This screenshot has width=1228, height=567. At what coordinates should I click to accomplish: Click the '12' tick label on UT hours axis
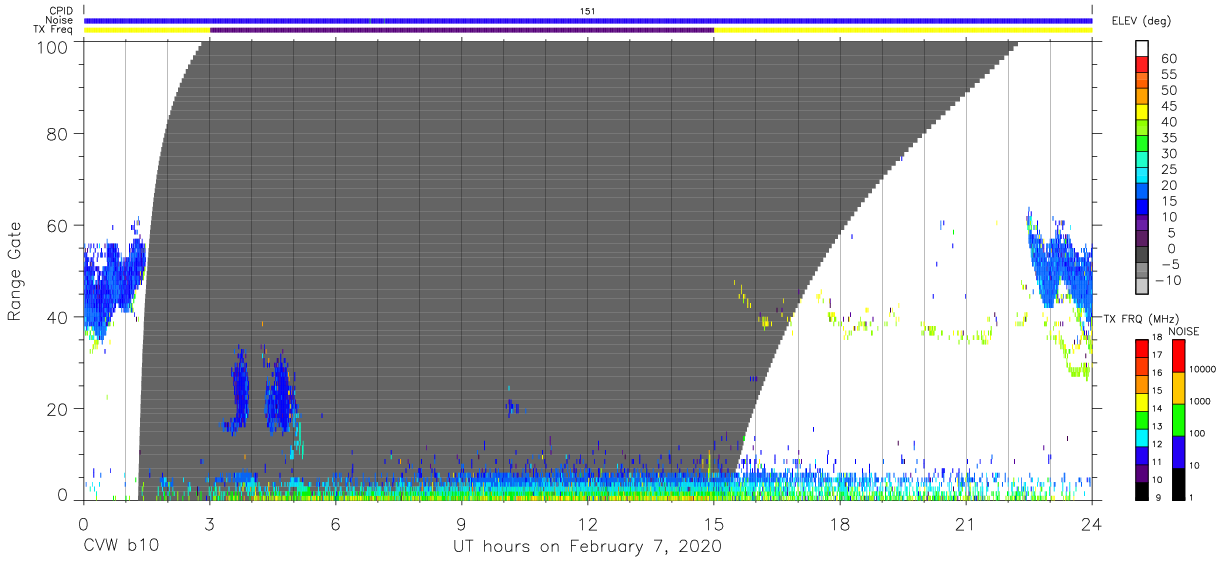click(588, 524)
